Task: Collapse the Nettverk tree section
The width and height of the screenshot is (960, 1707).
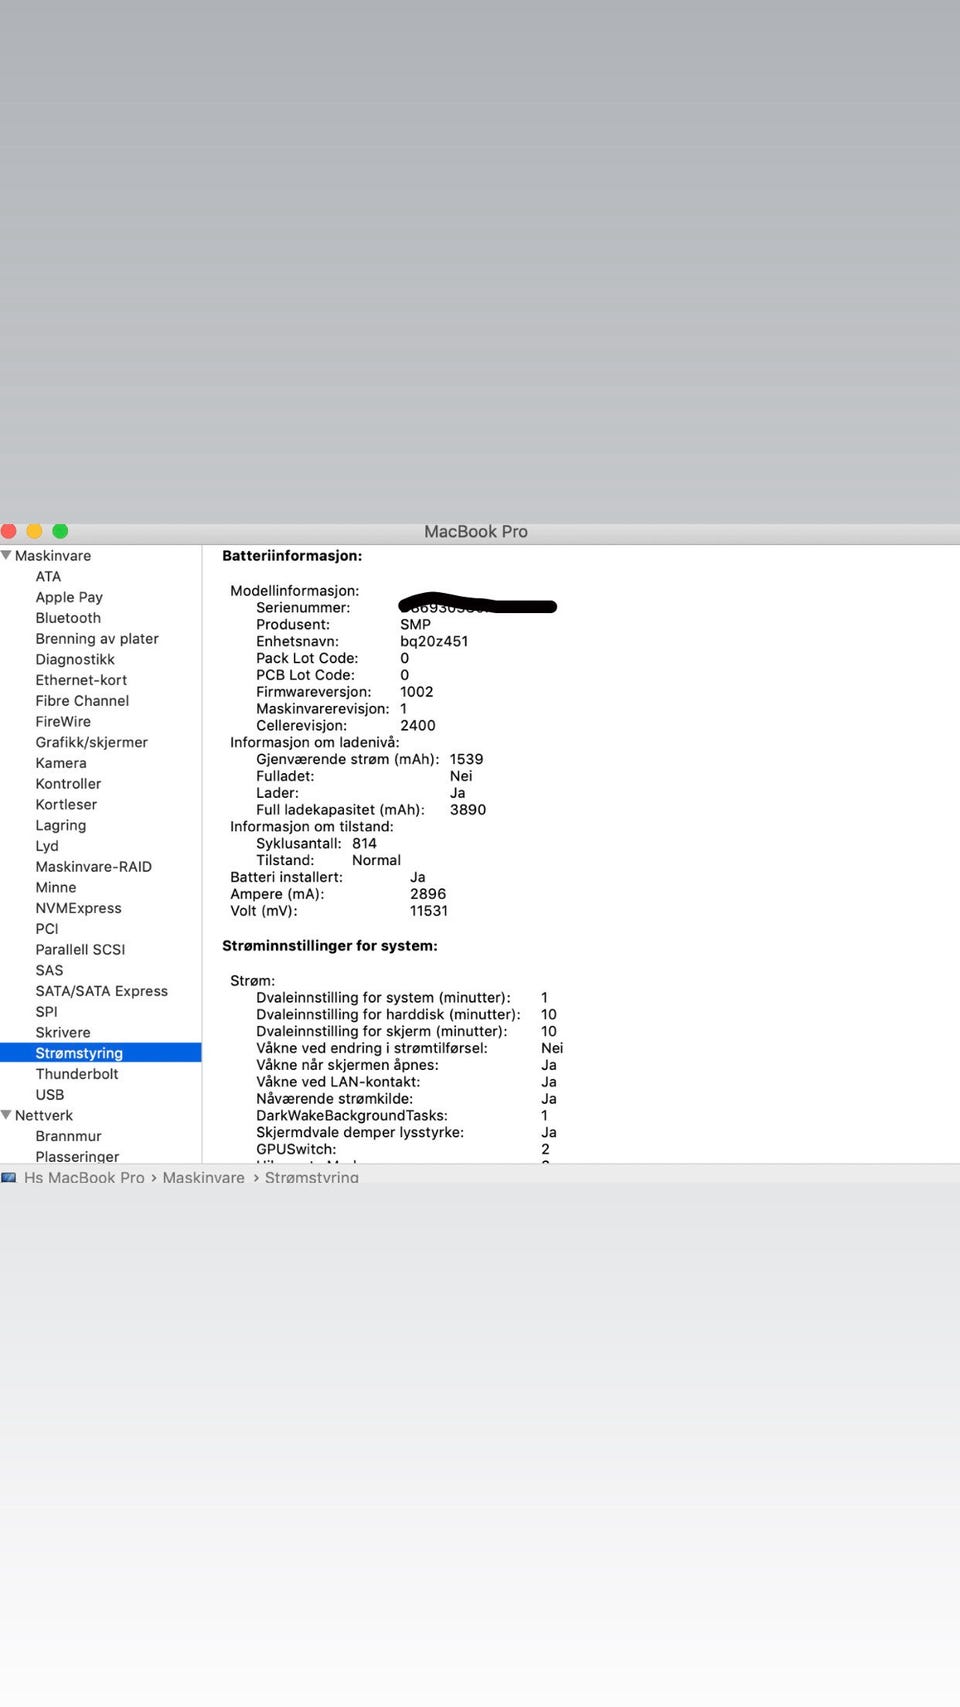Action: [6, 1115]
